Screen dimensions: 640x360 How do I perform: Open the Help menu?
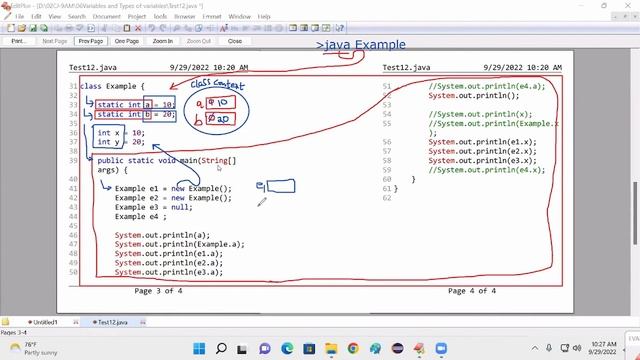tap(264, 17)
